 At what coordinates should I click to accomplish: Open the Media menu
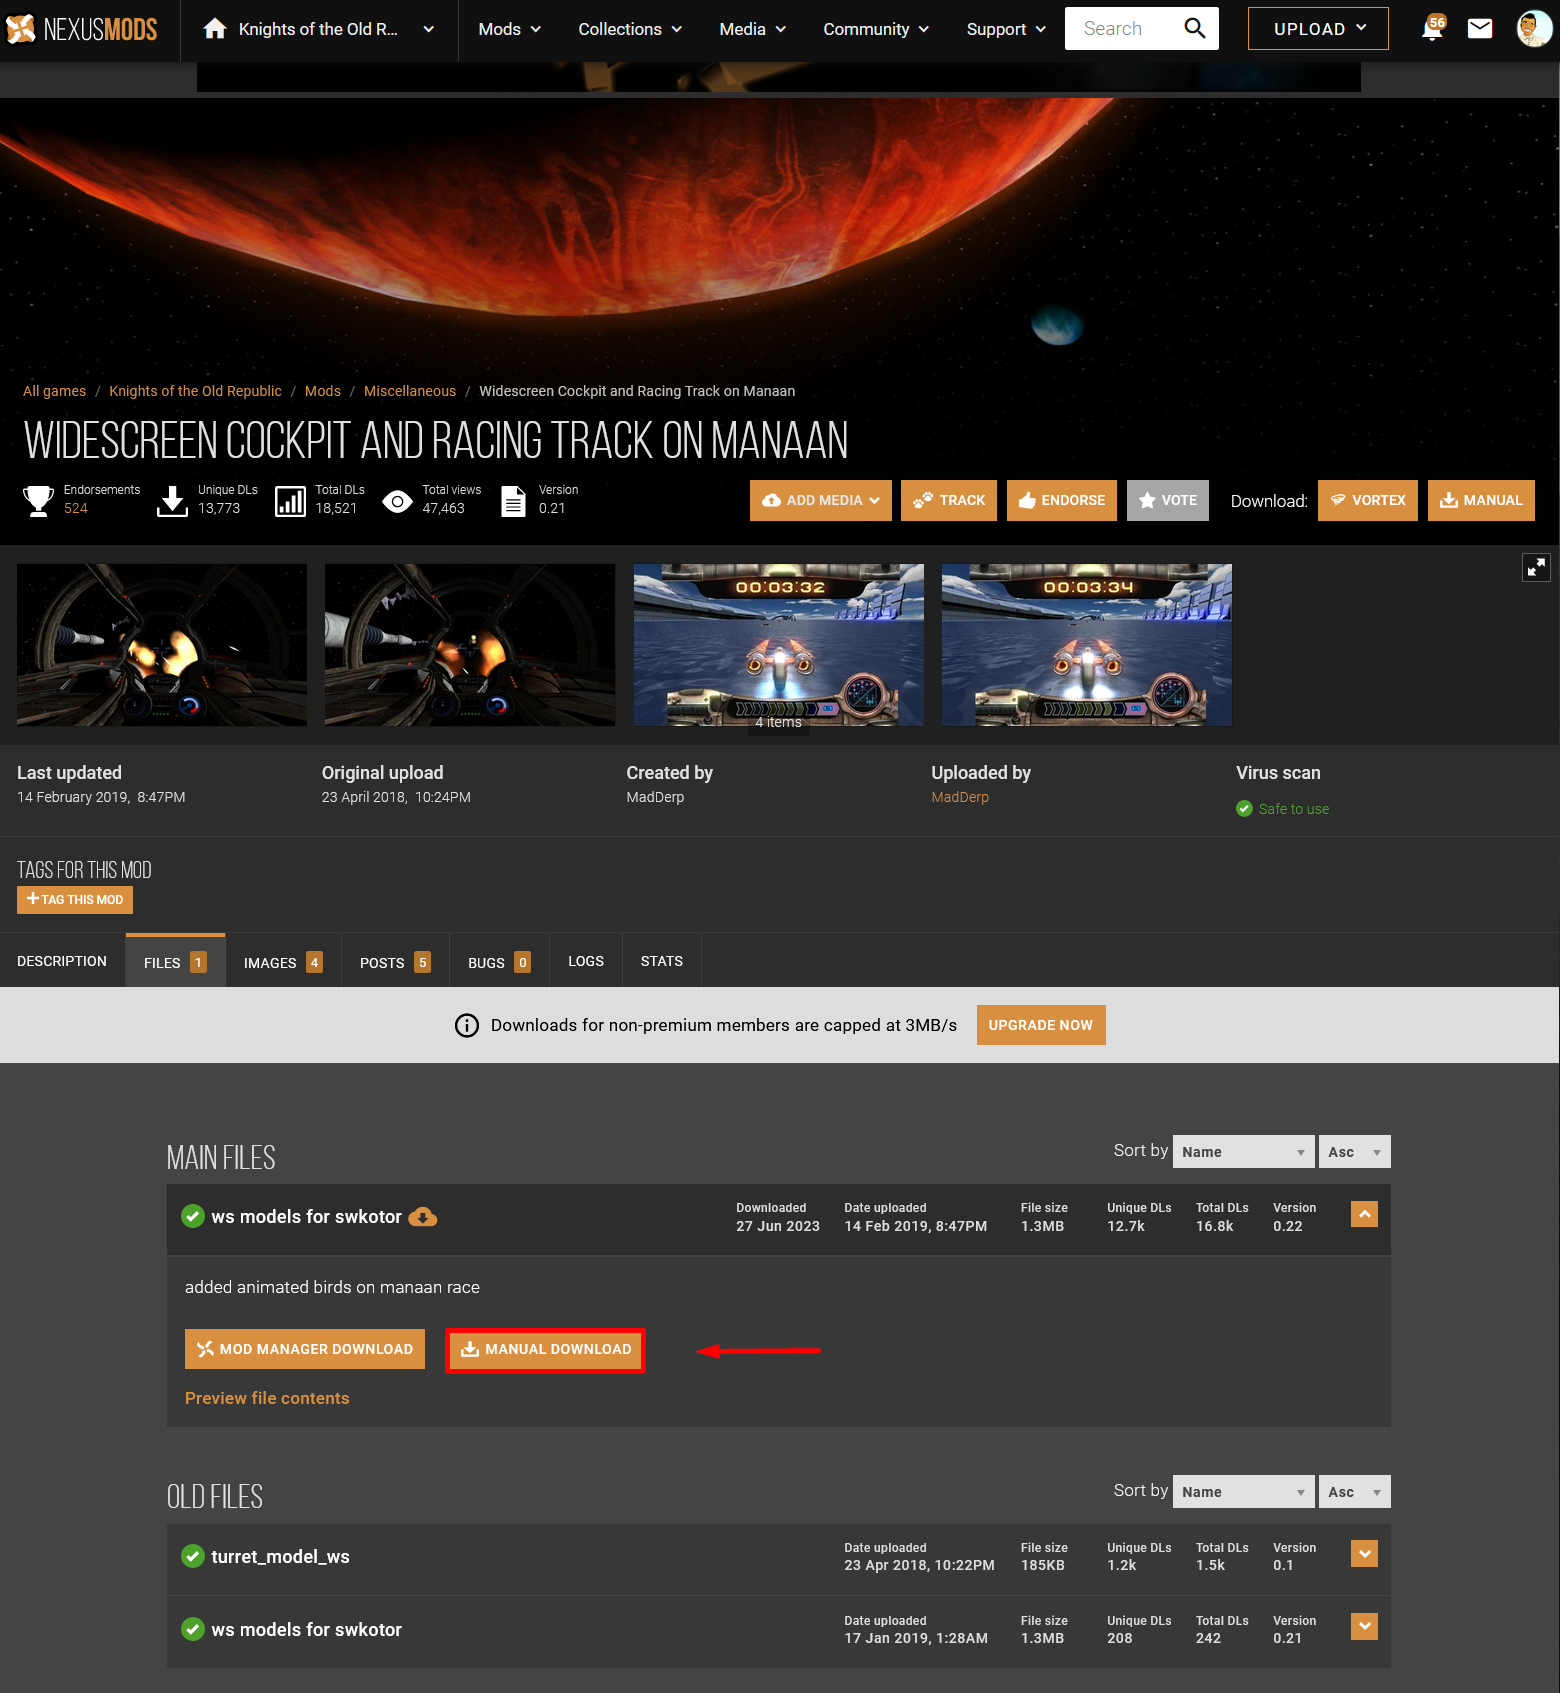[x=752, y=29]
